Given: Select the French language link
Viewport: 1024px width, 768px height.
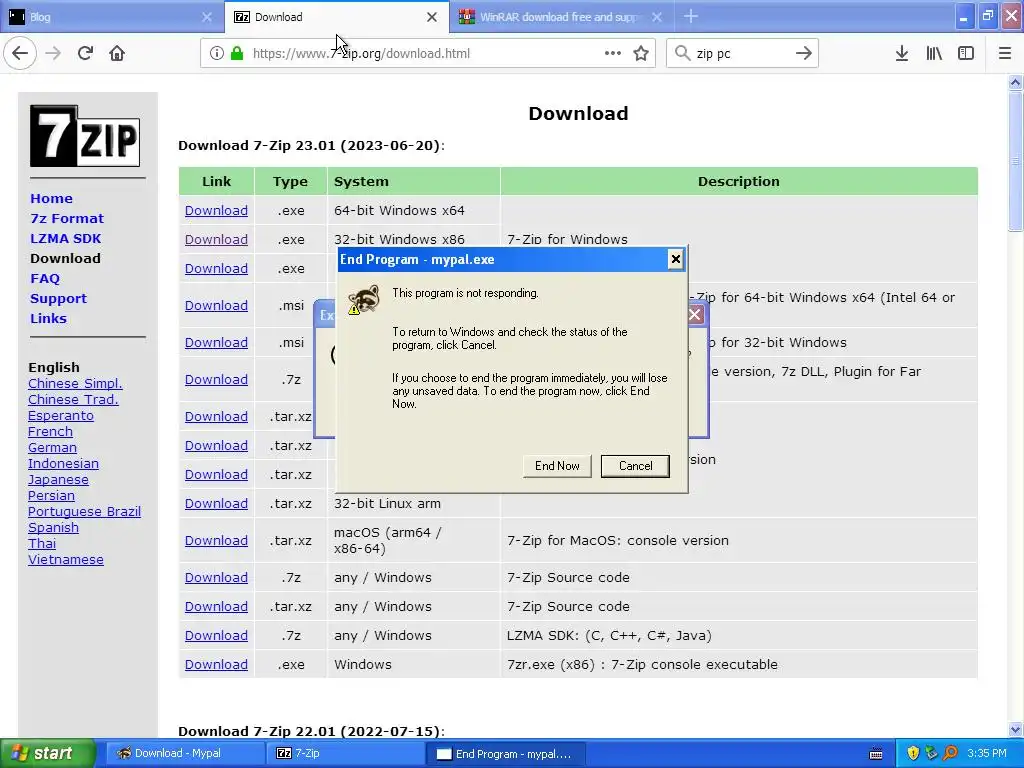Looking at the screenshot, I should tap(50, 432).
